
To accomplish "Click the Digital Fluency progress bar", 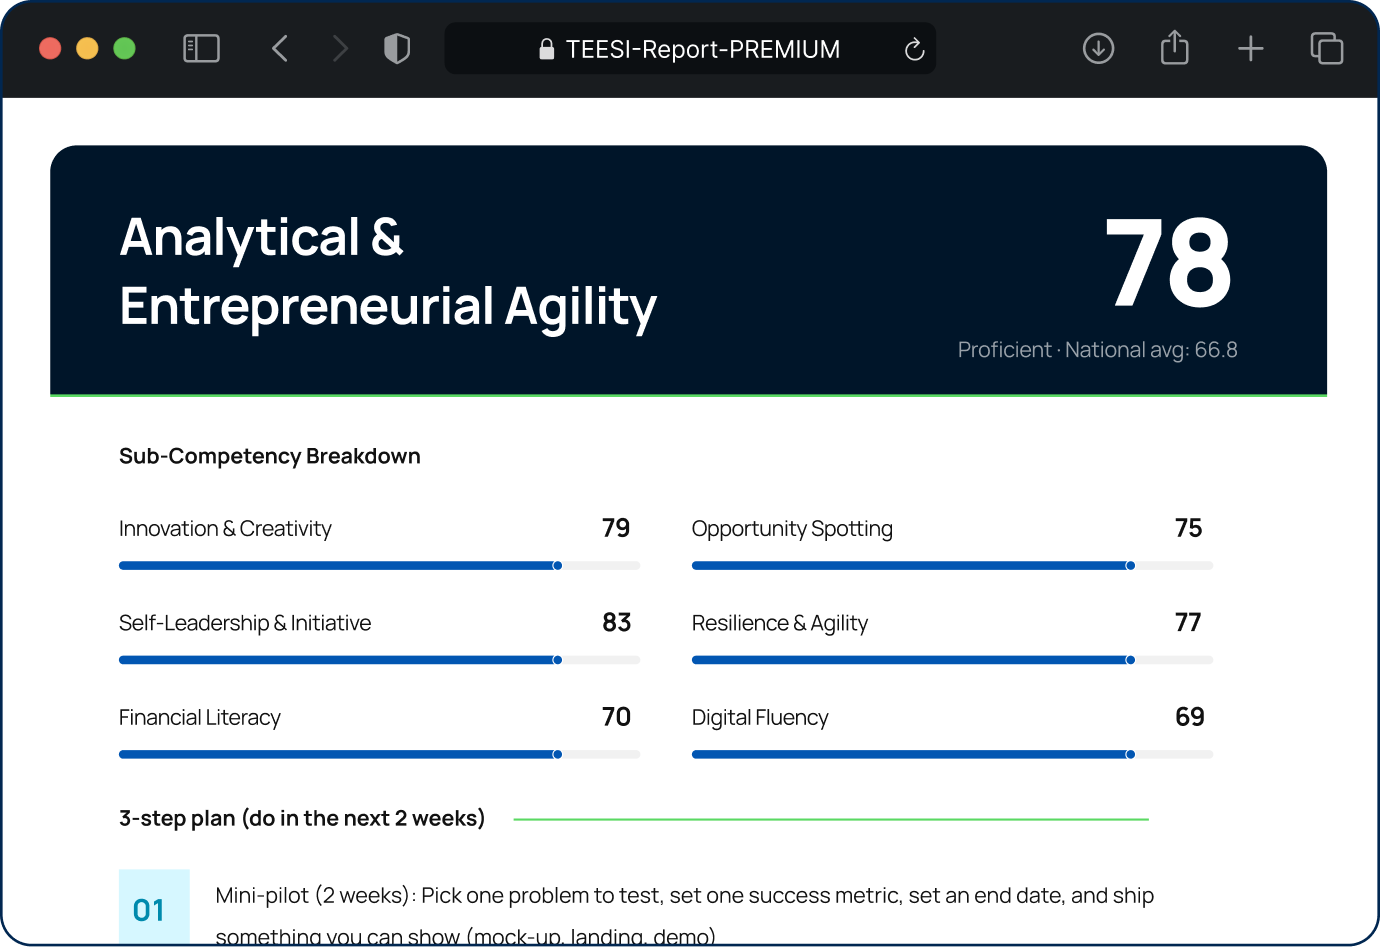I will pos(952,755).
